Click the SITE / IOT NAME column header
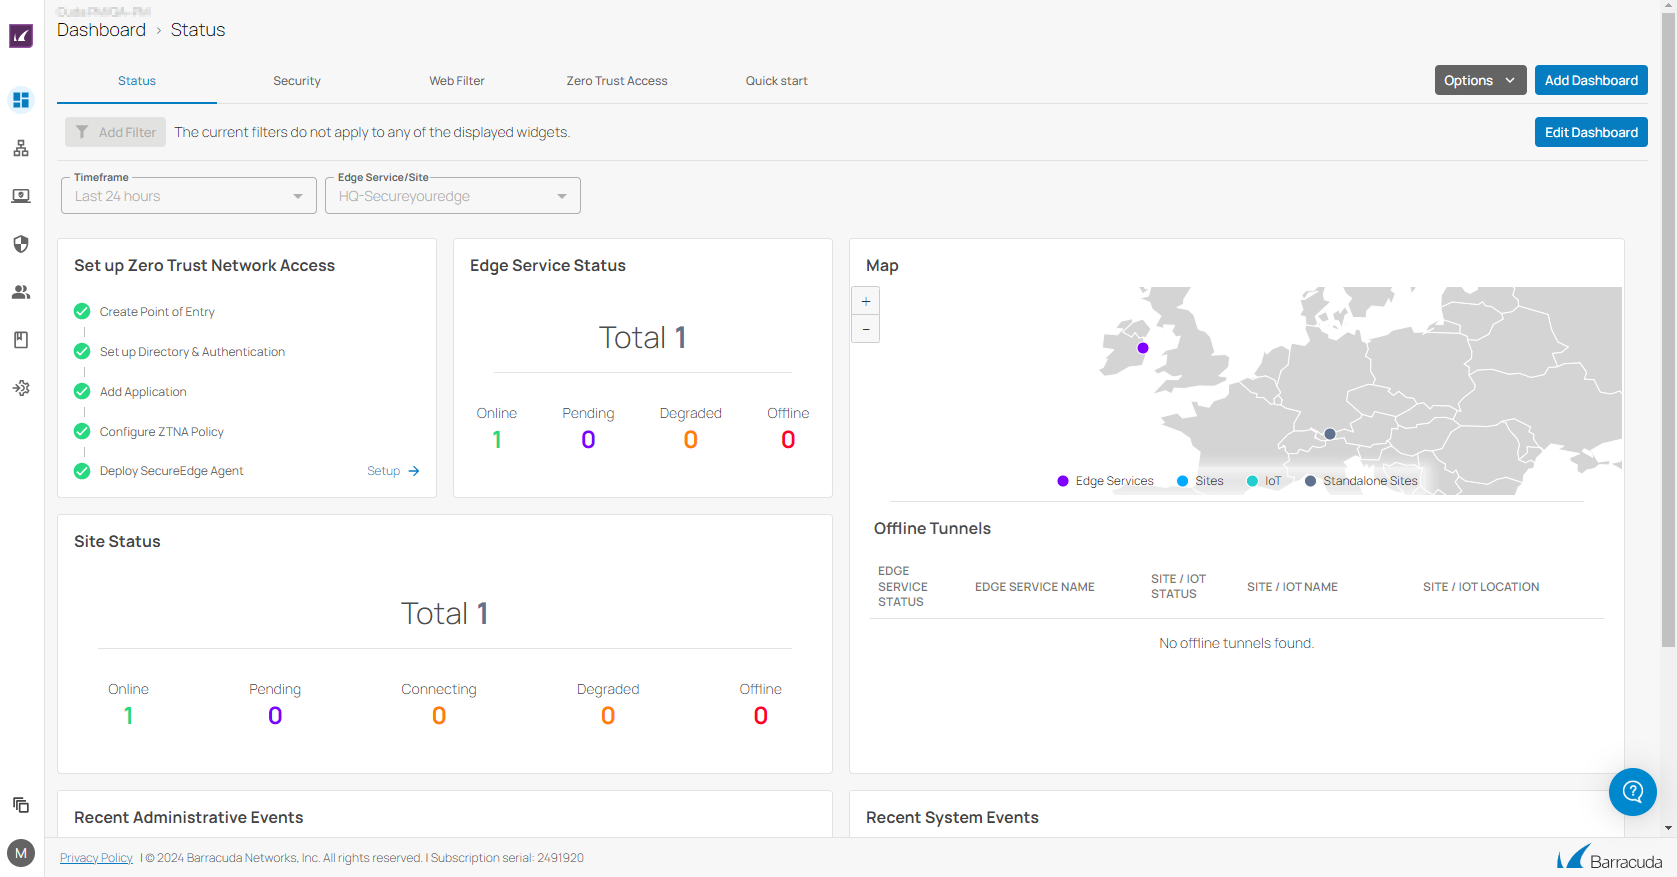 click(1292, 587)
